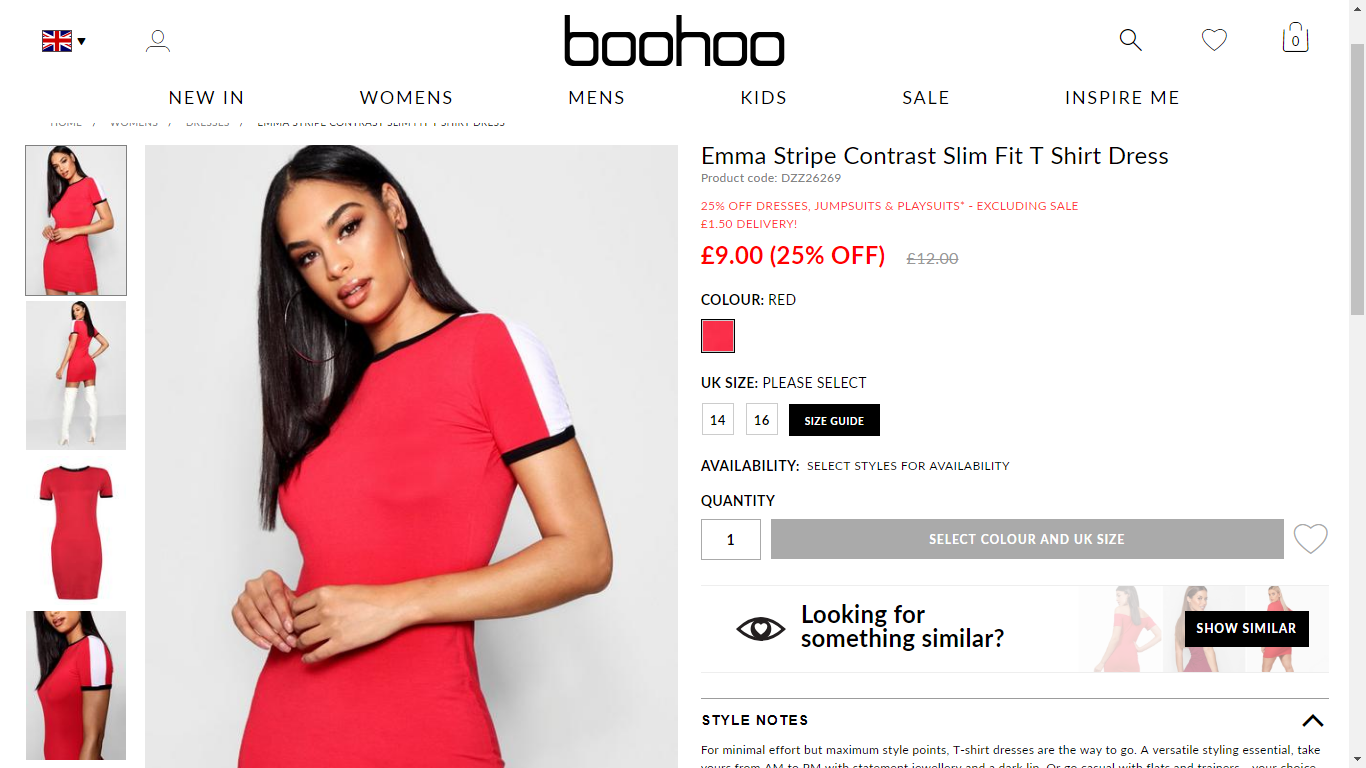The height and width of the screenshot is (768, 1366).
Task: Click the eye icon beside Looking for something similar
Action: [x=761, y=628]
